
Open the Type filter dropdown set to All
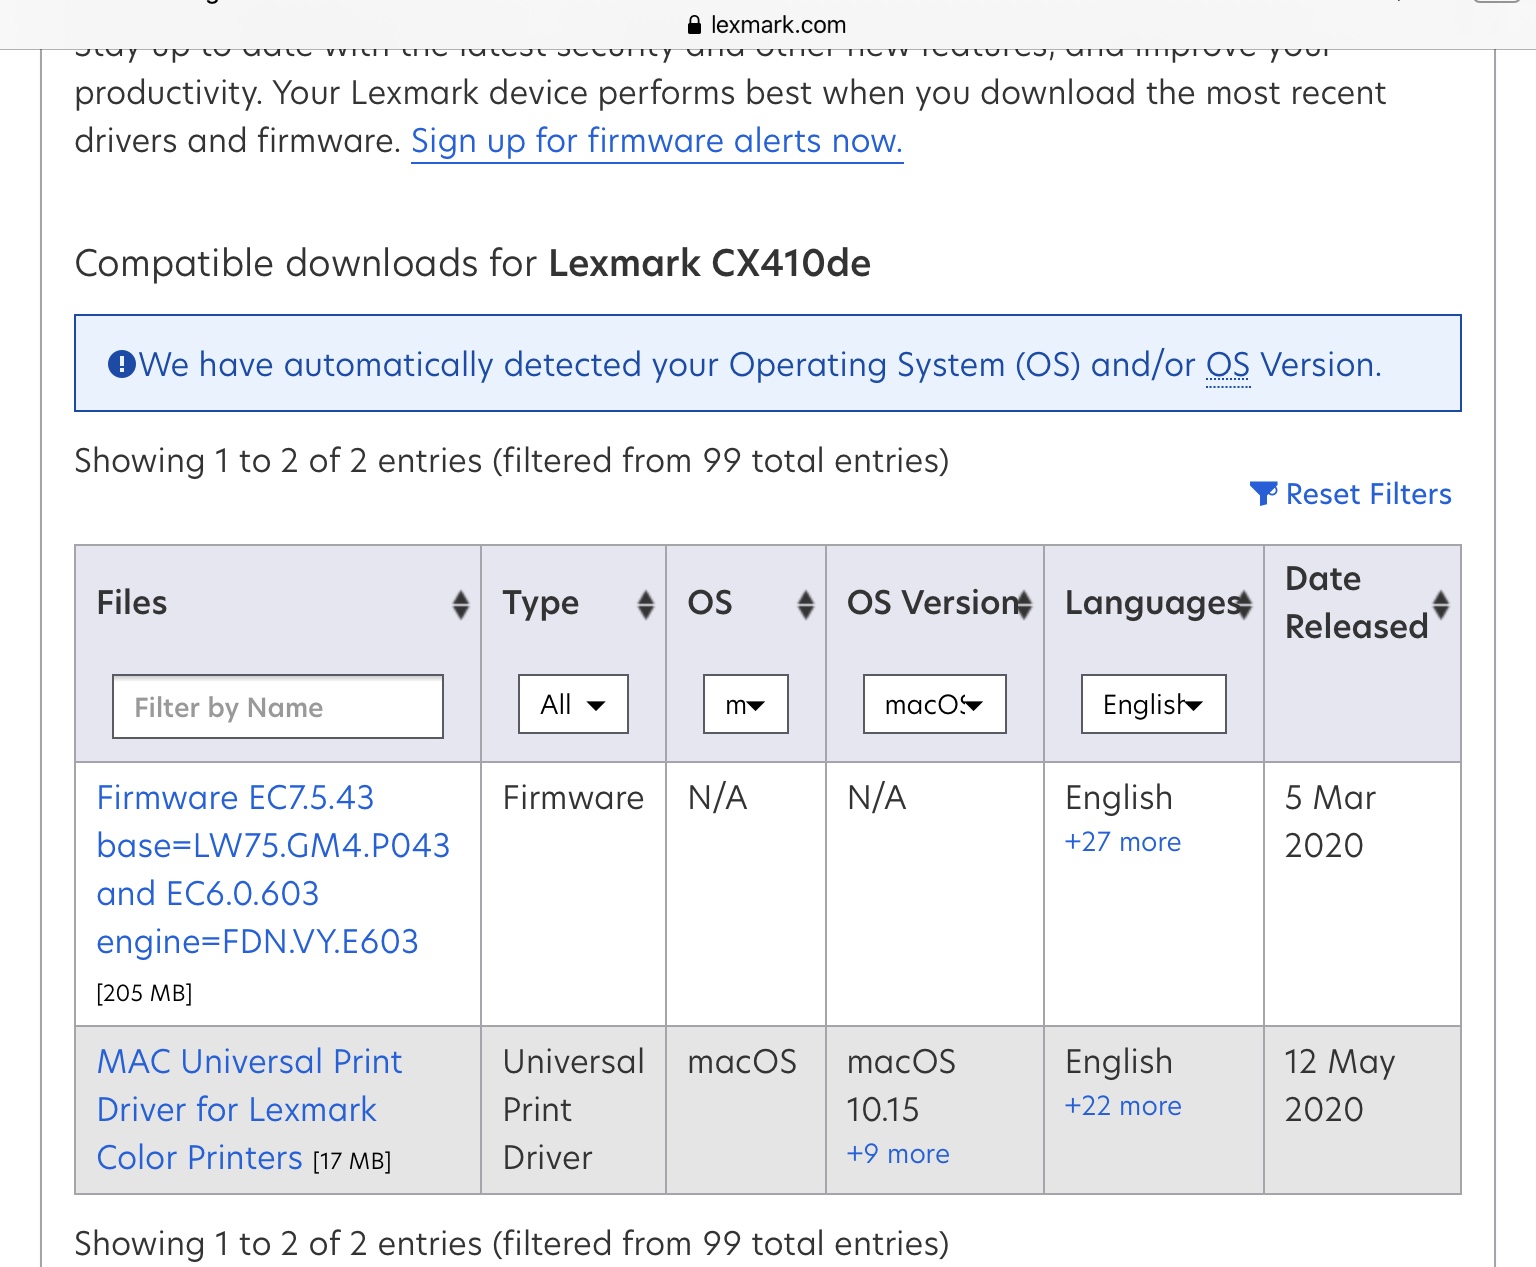(x=573, y=704)
